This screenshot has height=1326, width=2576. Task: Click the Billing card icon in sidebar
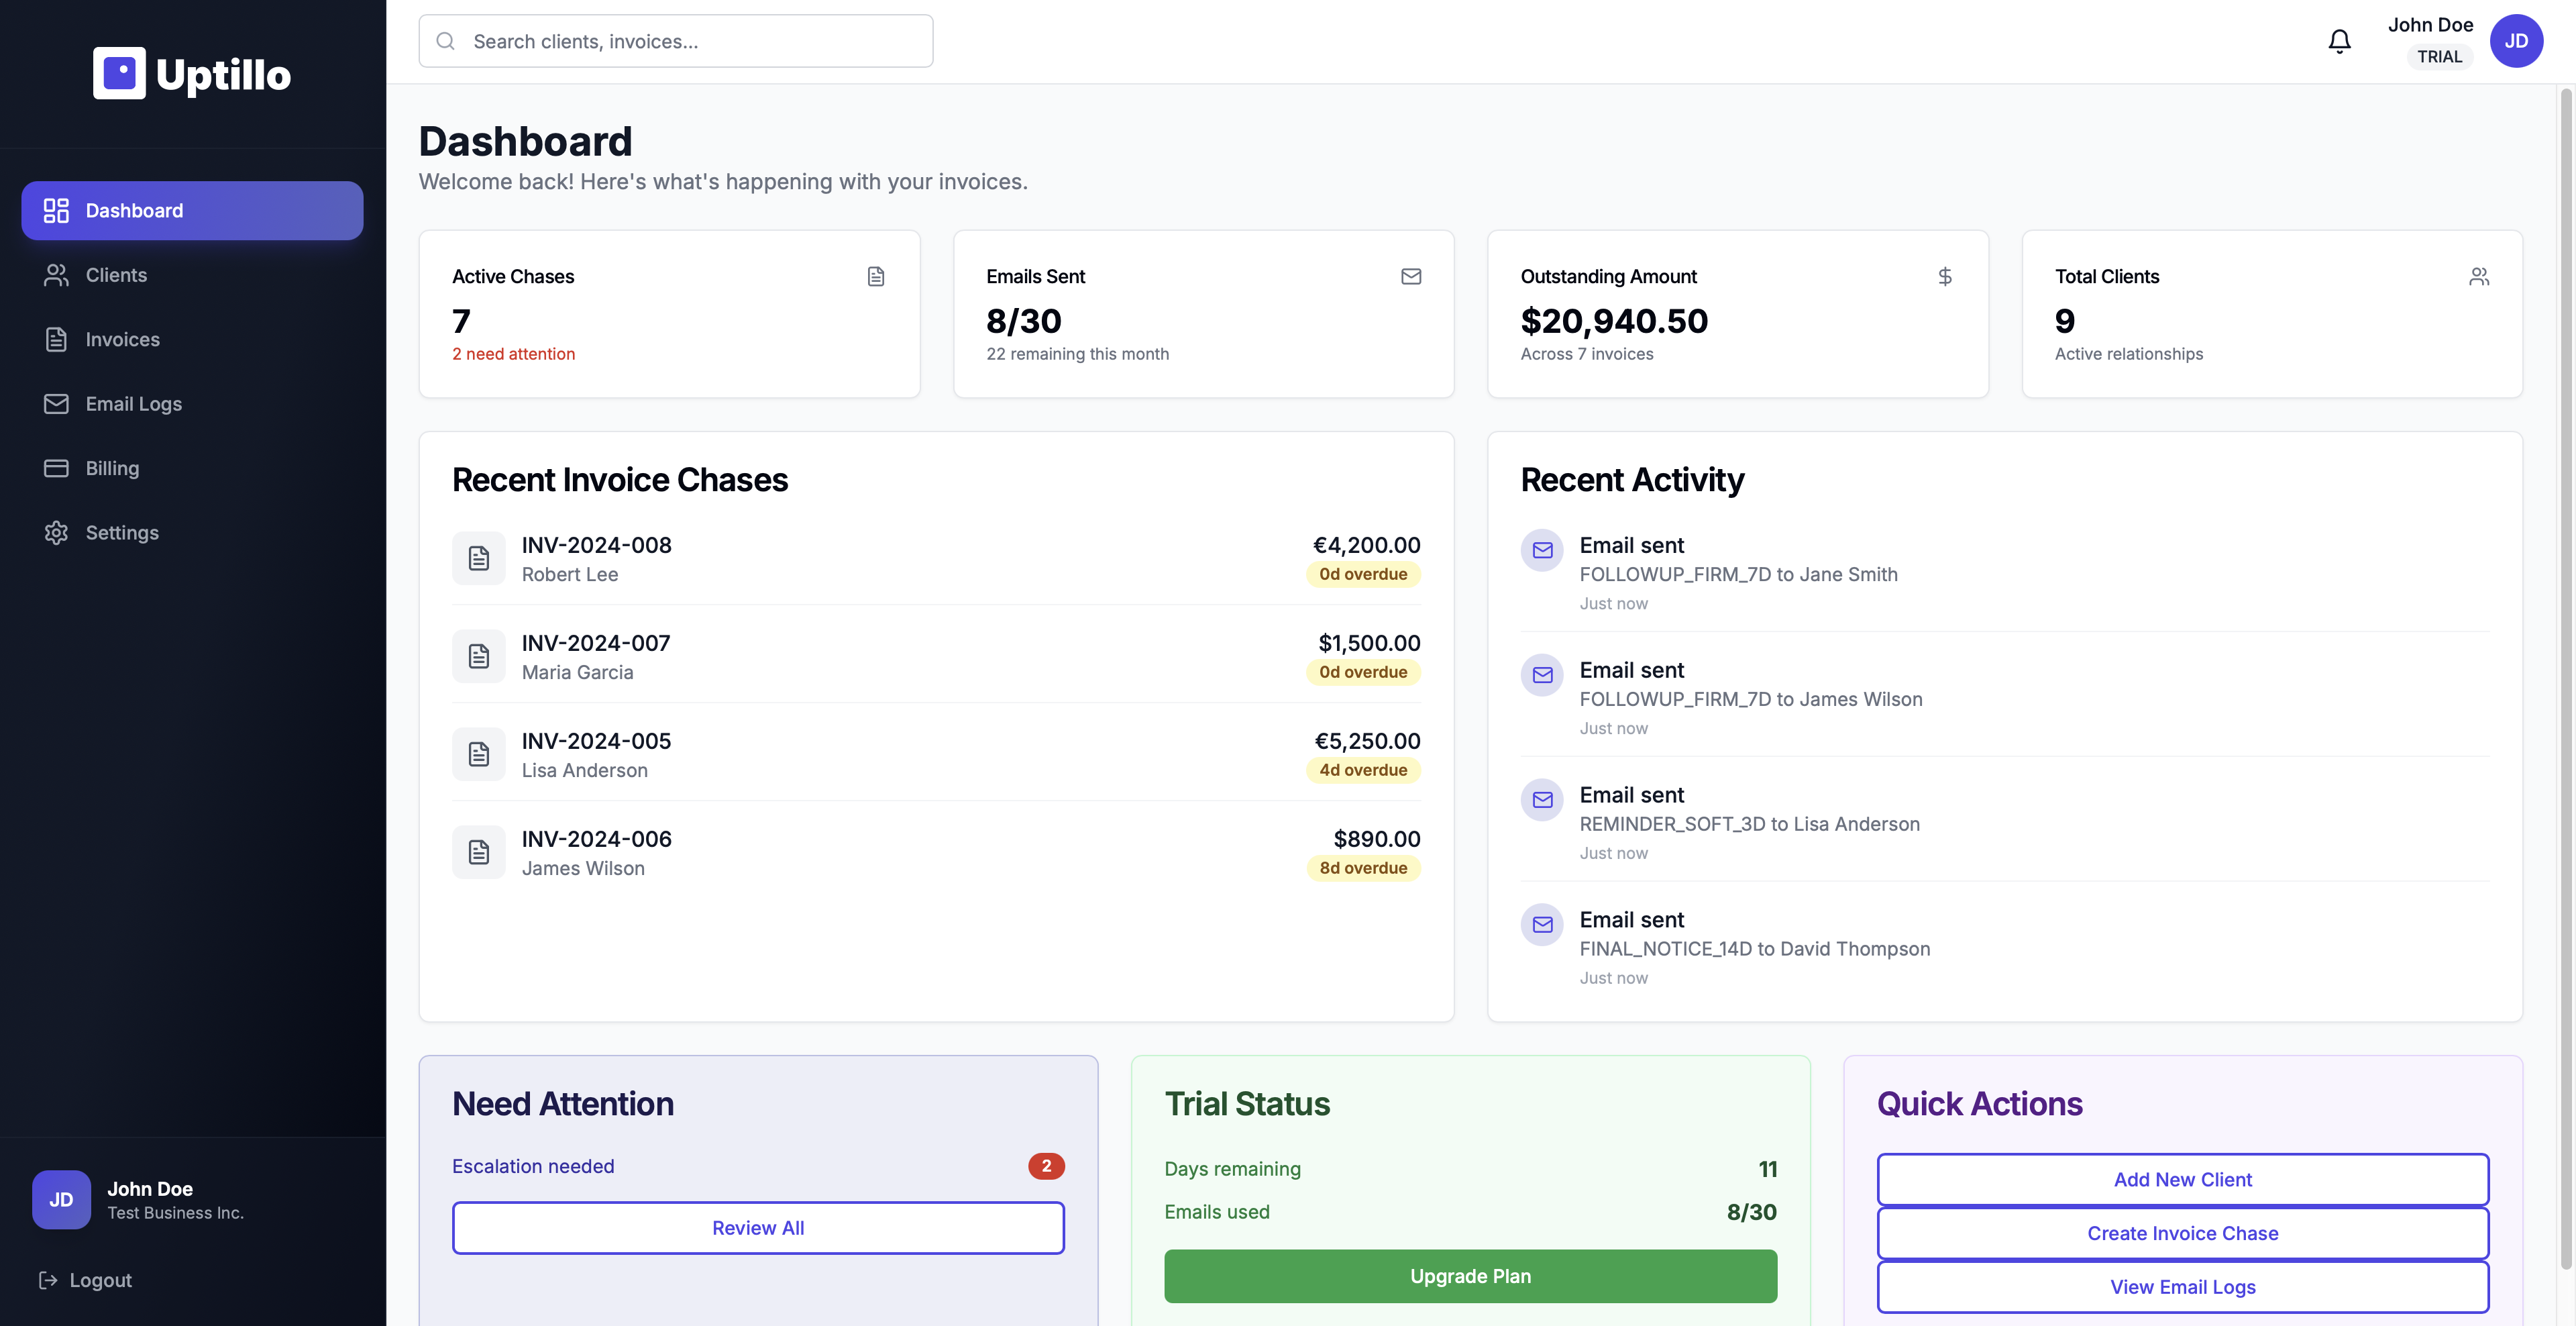[x=56, y=468]
